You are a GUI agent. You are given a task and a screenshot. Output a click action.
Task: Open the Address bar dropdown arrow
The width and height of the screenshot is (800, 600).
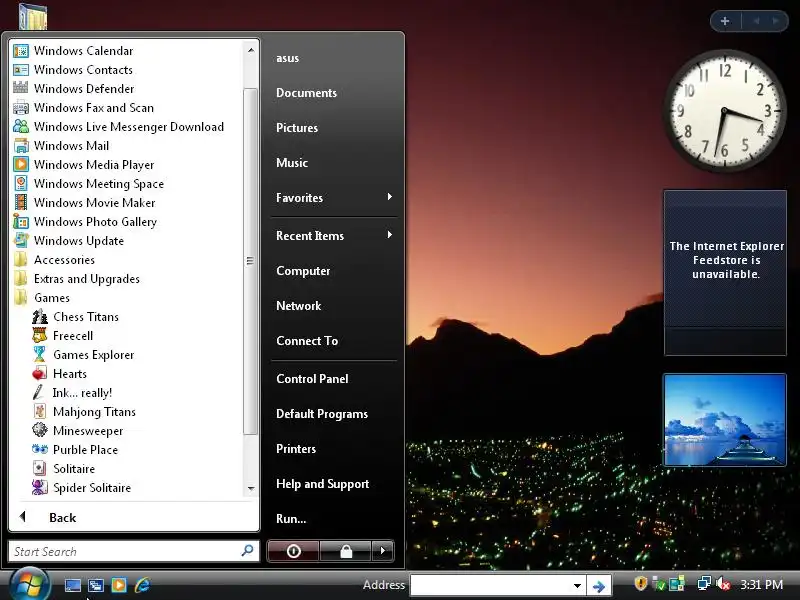point(577,586)
